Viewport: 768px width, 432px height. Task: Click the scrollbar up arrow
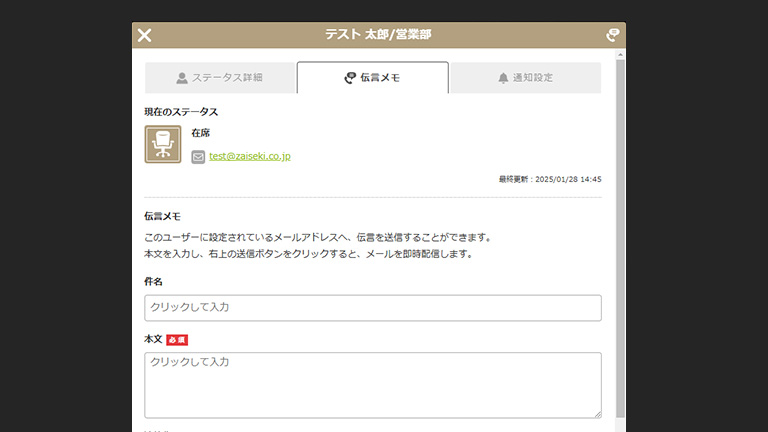pyautogui.click(x=620, y=54)
